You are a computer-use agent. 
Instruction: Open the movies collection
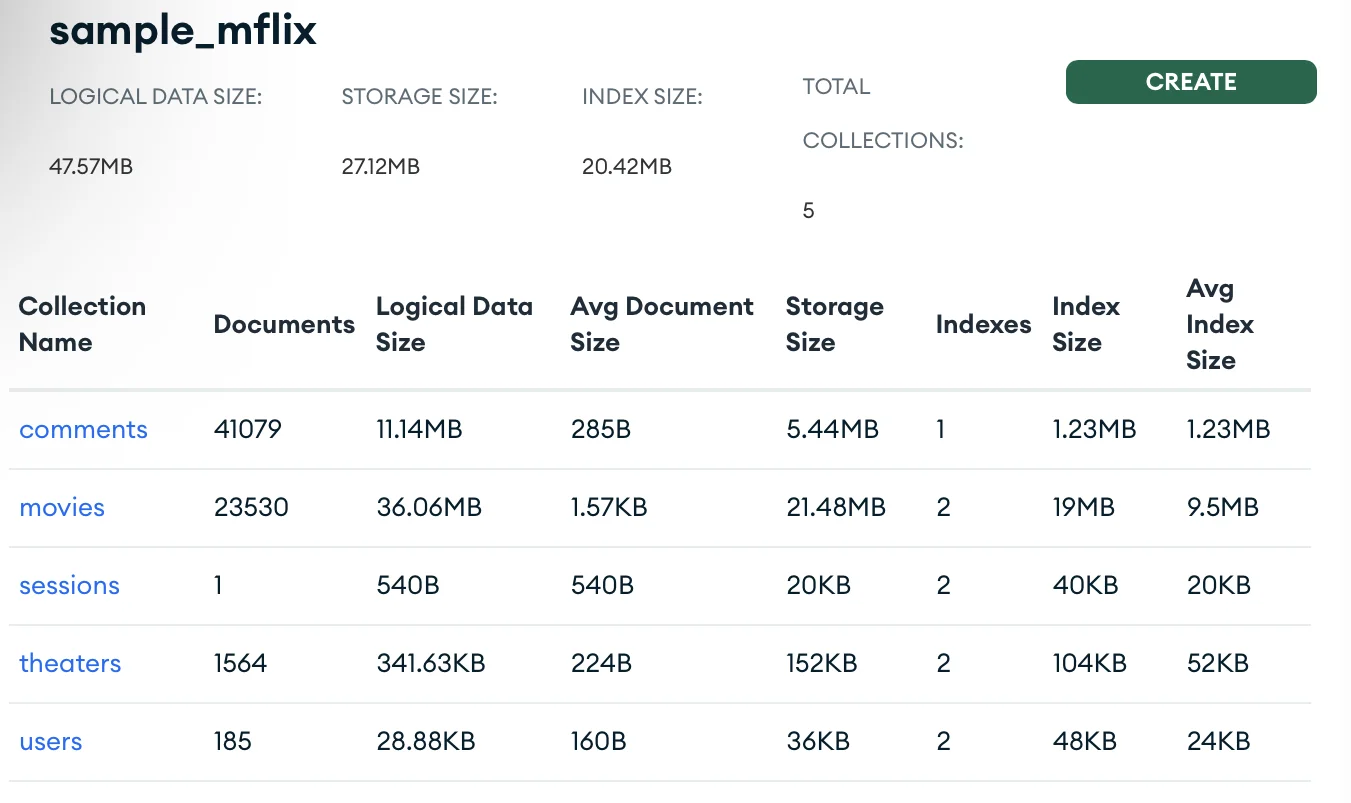tap(61, 507)
